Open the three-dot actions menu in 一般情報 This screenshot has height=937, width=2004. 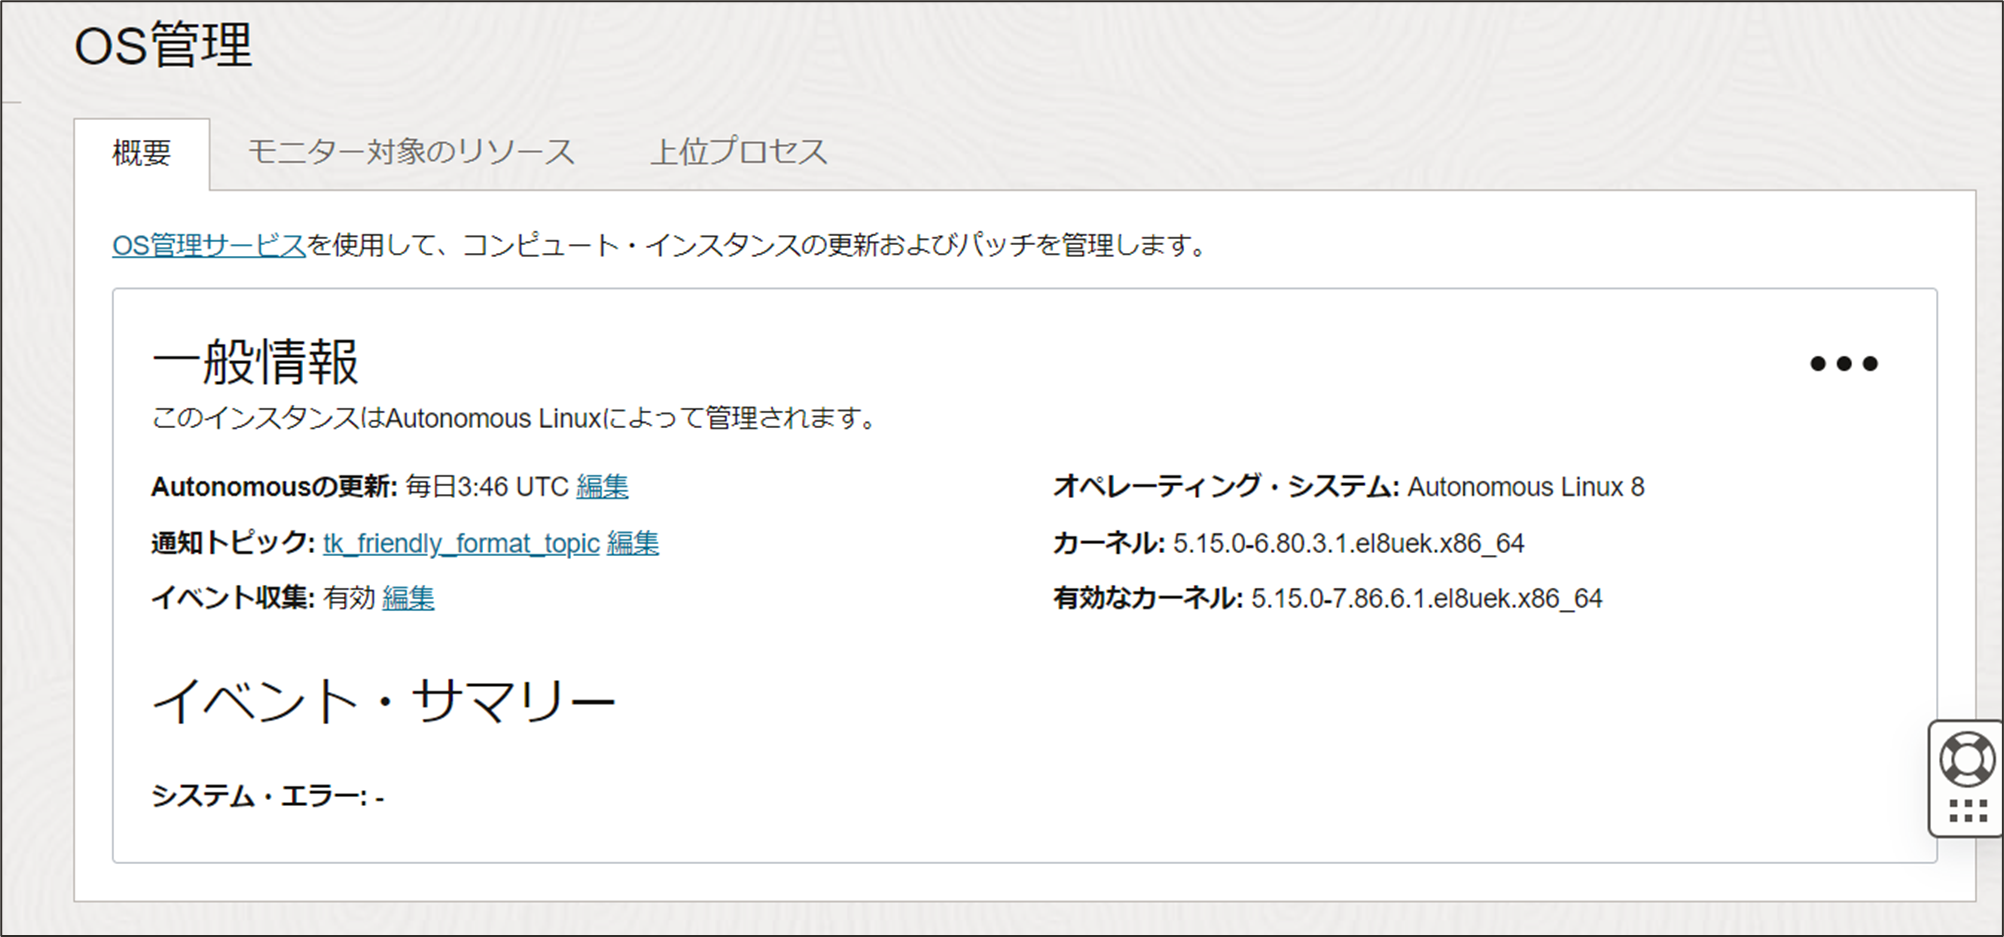click(x=1844, y=363)
